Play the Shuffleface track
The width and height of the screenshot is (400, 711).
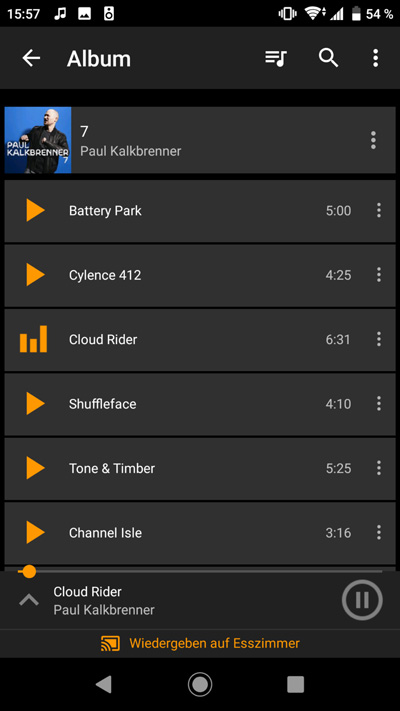35,404
